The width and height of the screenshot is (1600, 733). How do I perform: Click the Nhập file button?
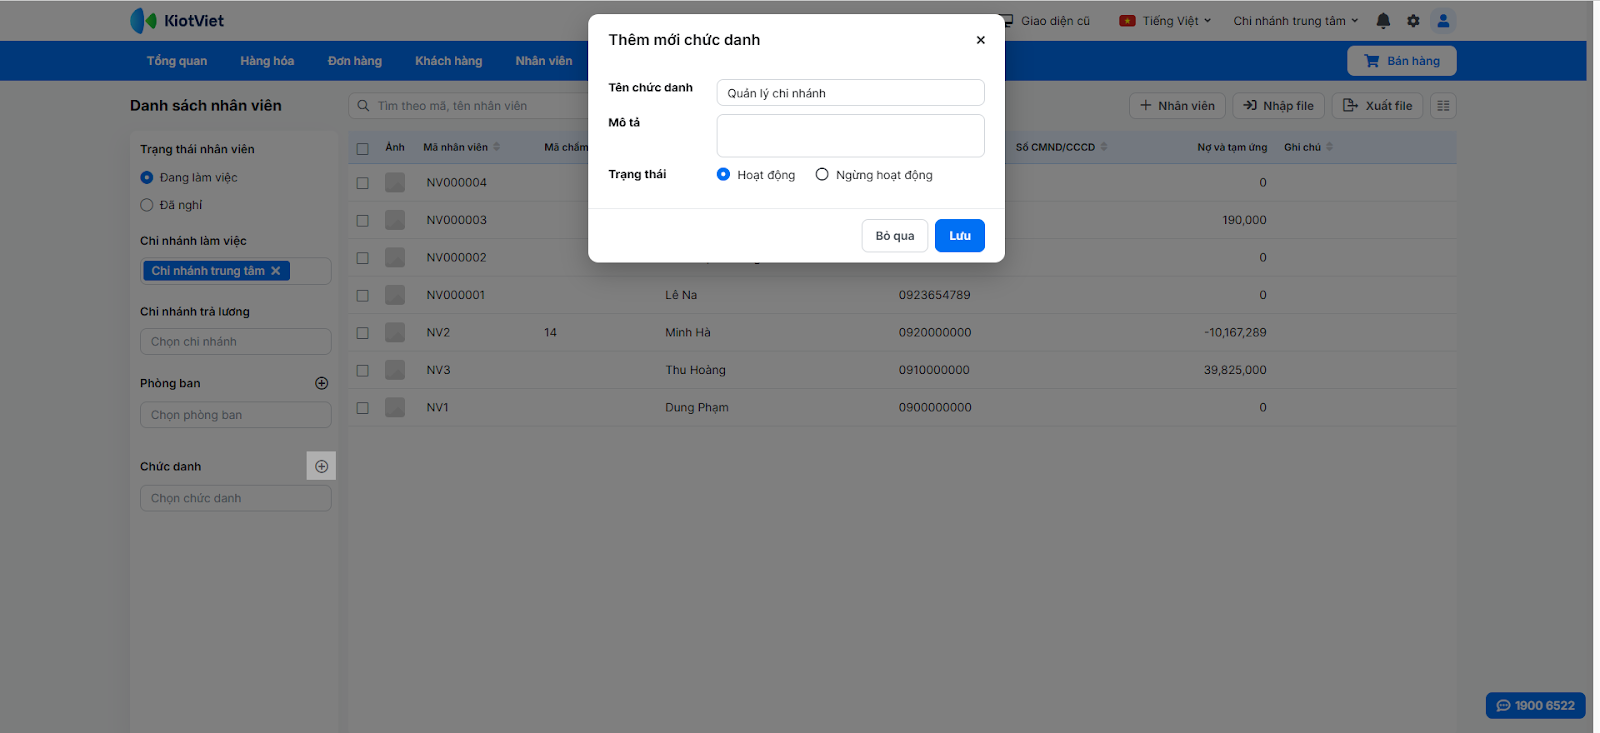[x=1279, y=106]
